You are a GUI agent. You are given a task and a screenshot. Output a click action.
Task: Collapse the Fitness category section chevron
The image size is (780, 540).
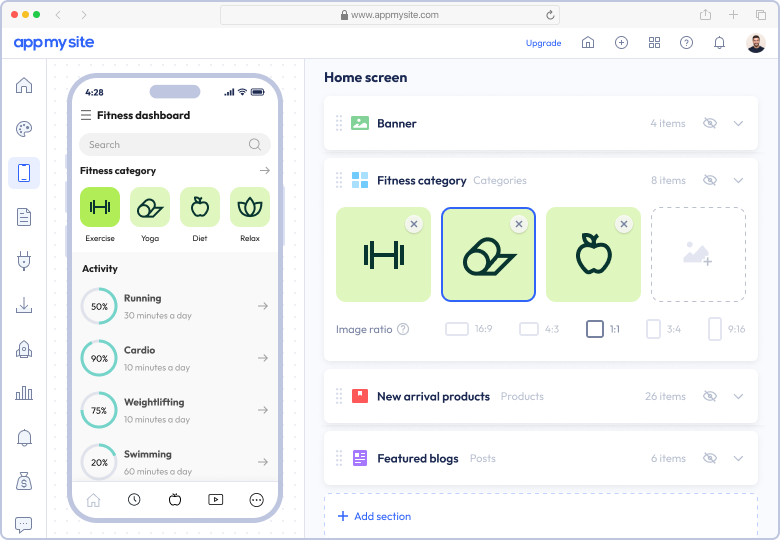point(738,180)
